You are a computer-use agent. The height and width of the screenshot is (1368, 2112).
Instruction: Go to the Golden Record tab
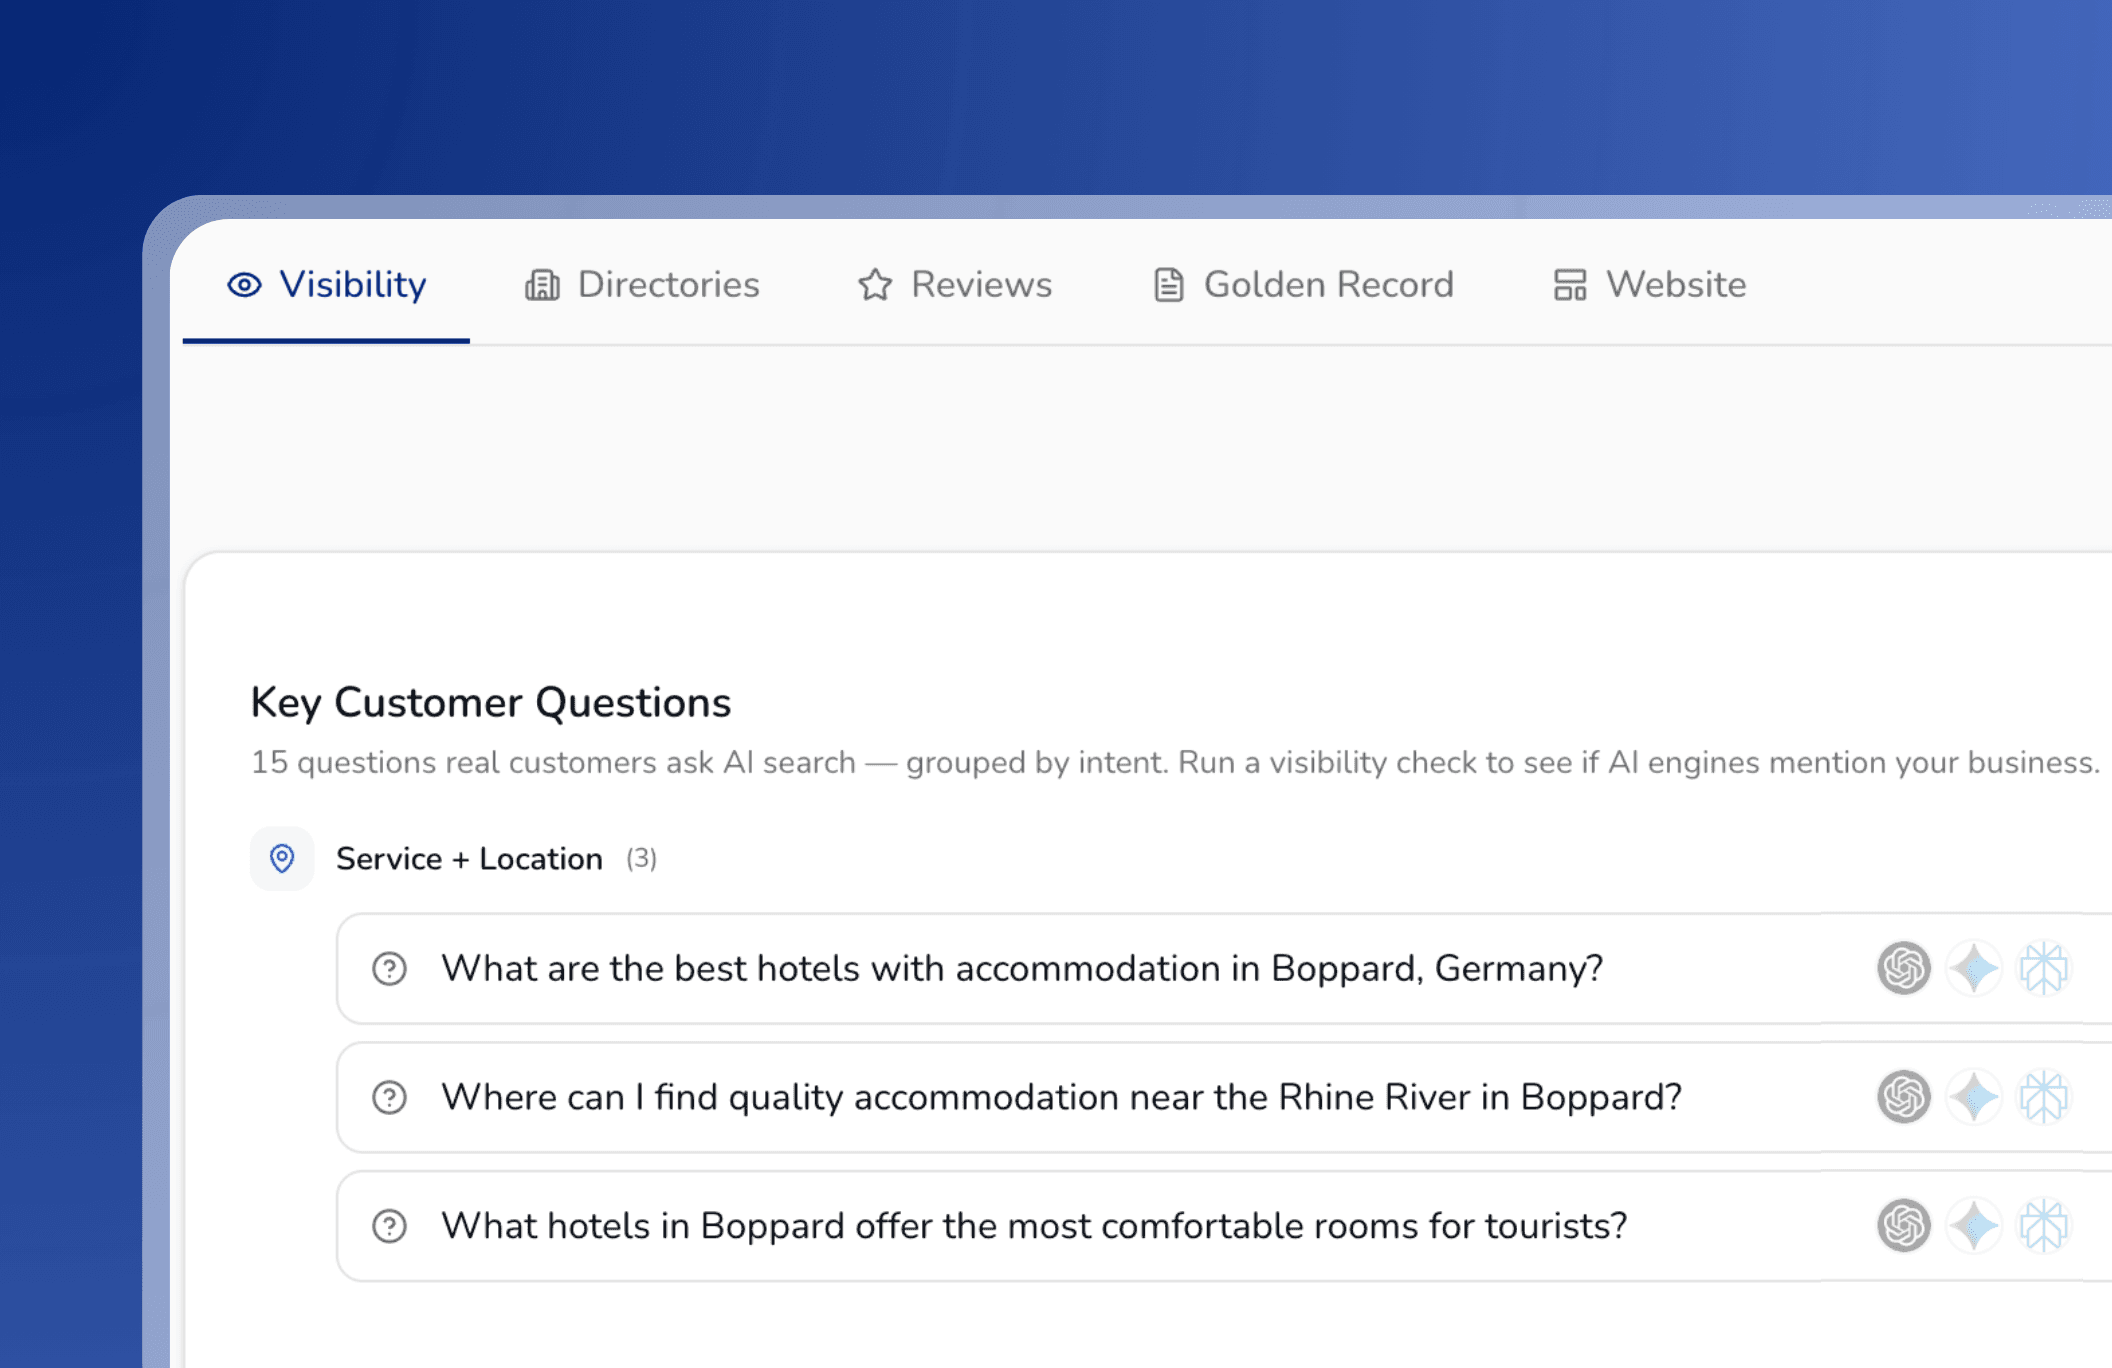pos(1303,285)
